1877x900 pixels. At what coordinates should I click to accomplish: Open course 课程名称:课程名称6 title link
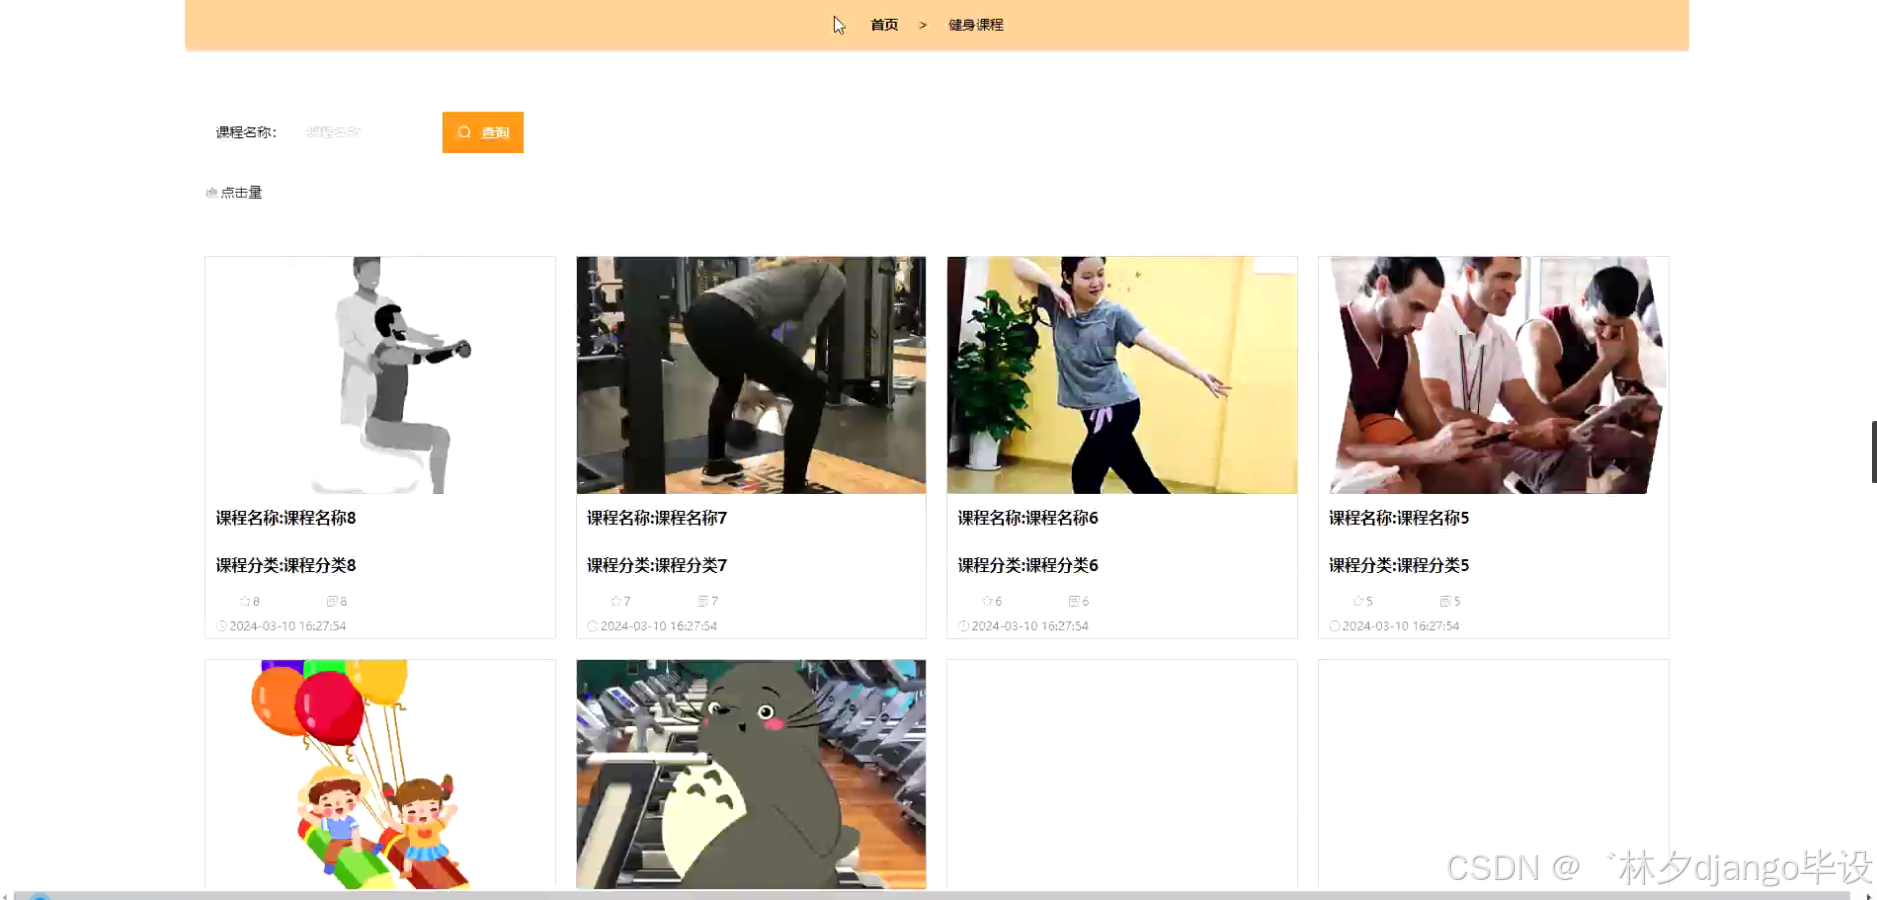tap(1026, 518)
